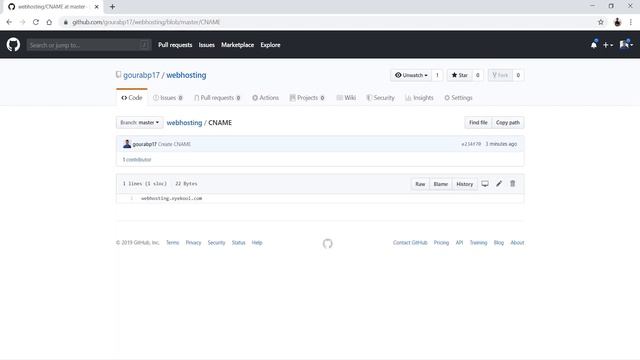640x360 pixels.
Task: Open Chrome profile avatar
Action: (617, 22)
